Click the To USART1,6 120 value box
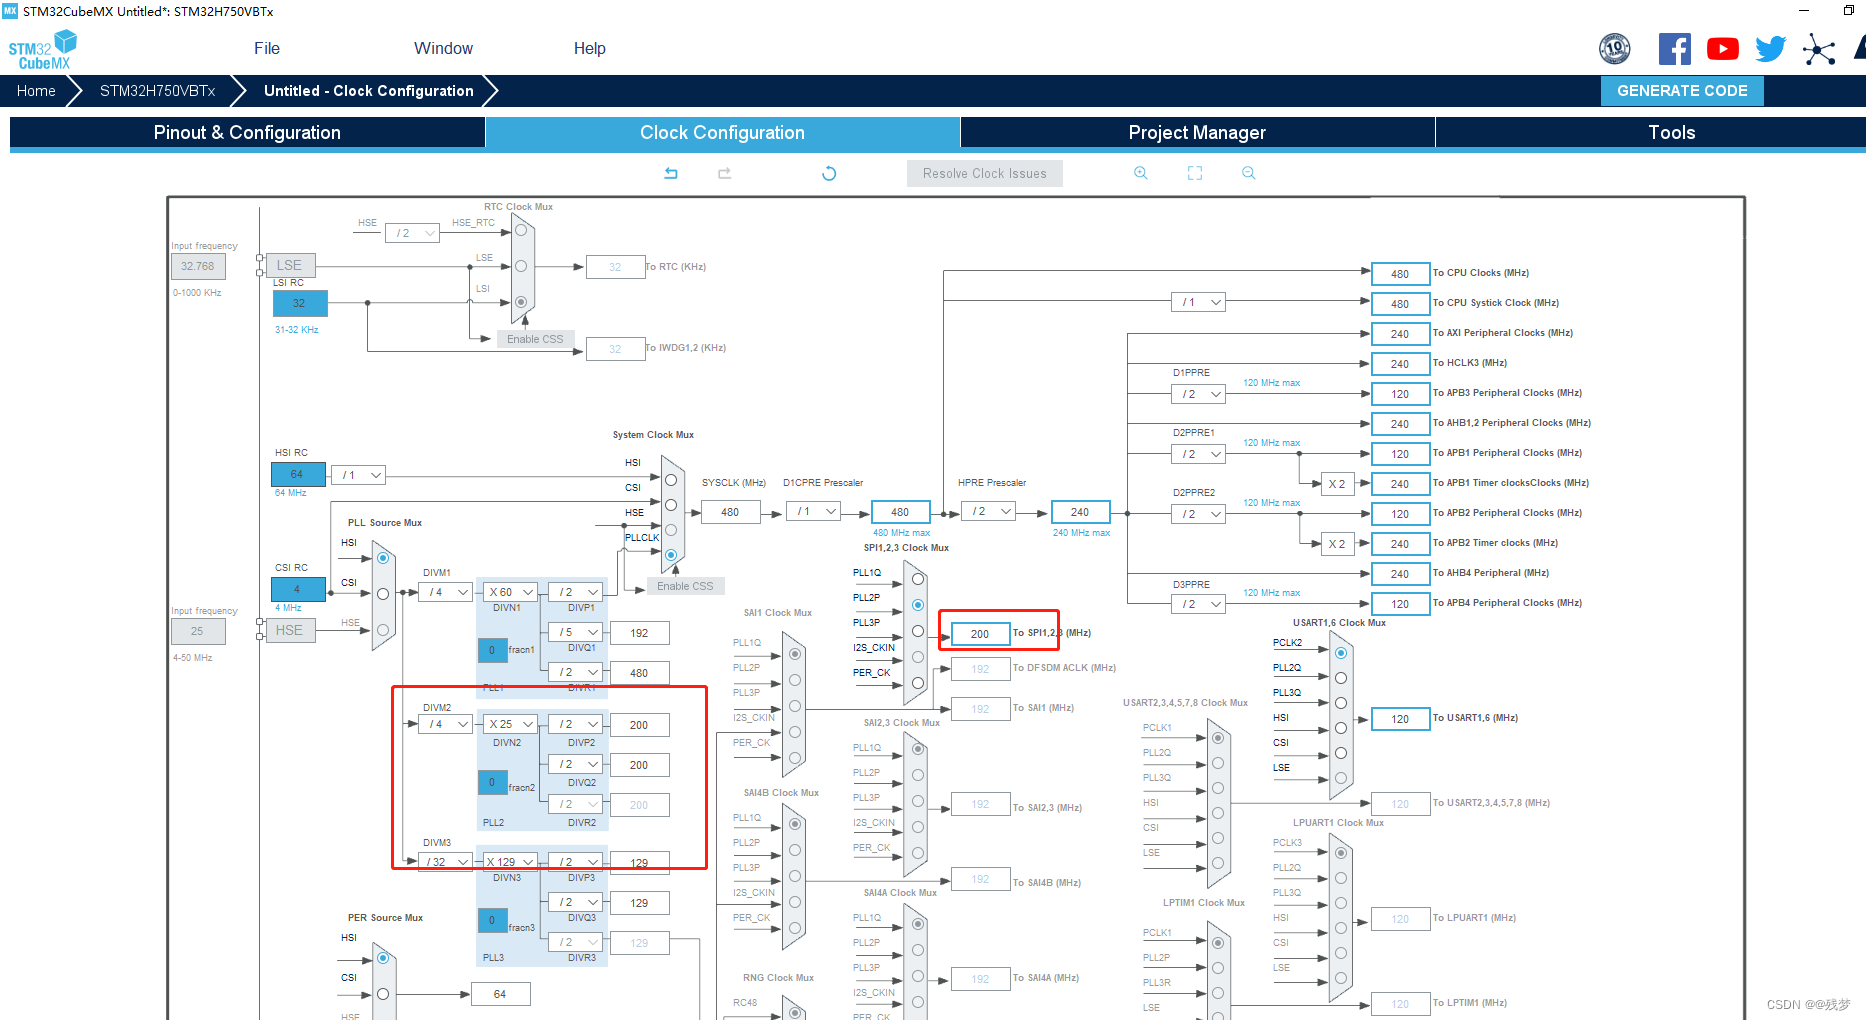The image size is (1866, 1020). tap(1400, 719)
